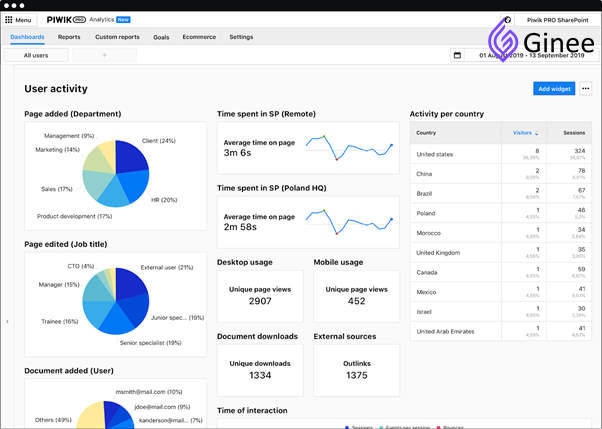Expand the left sidebar chevron
Screen dimensions: 602x429
(x=7, y=321)
